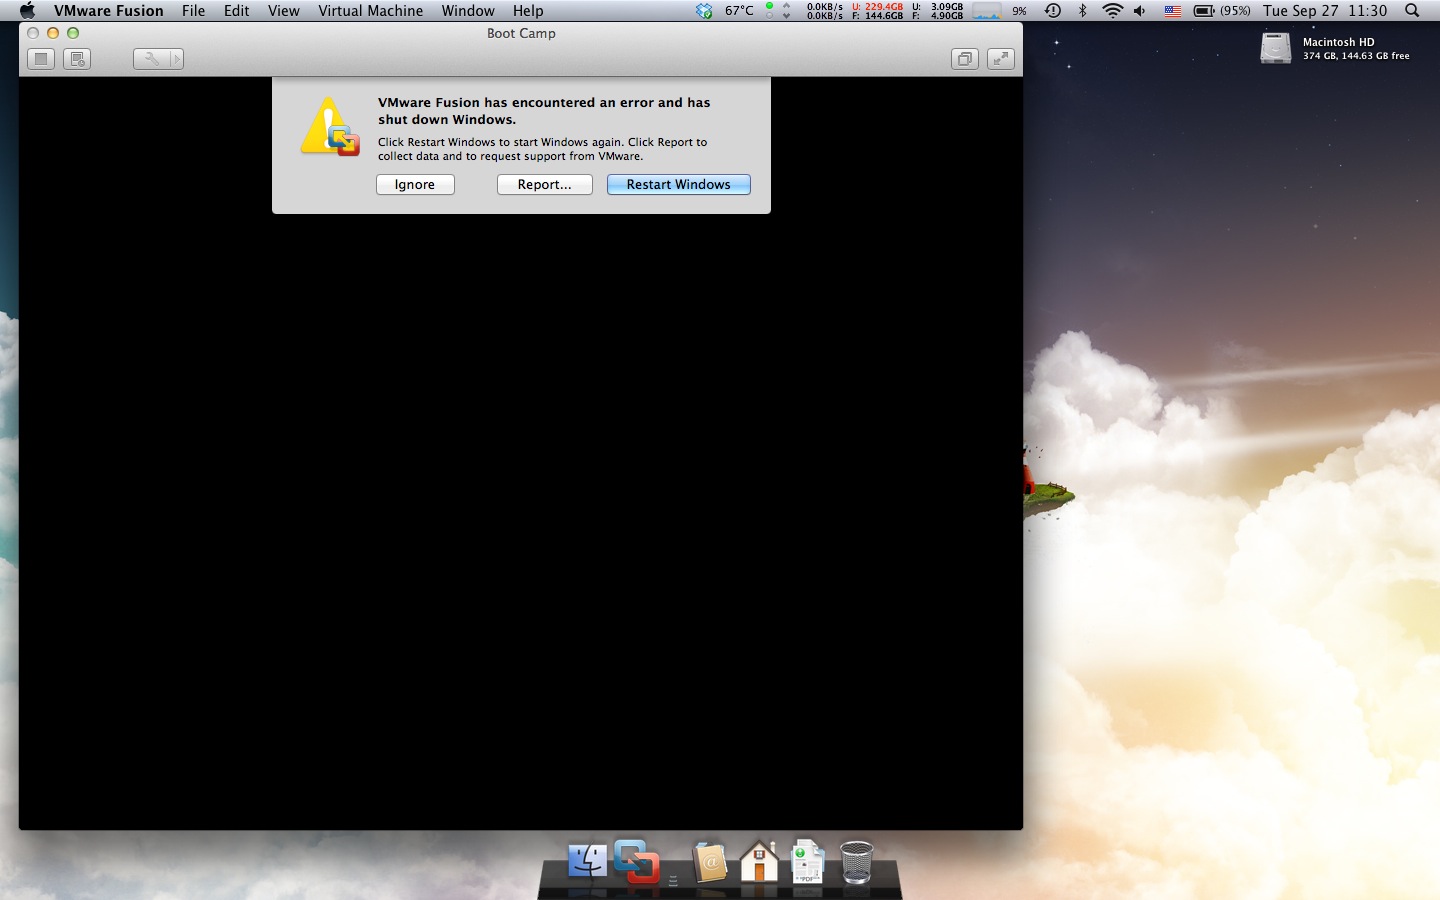1440x900 pixels.
Task: Open the Home folder in Dock
Action: tap(759, 861)
